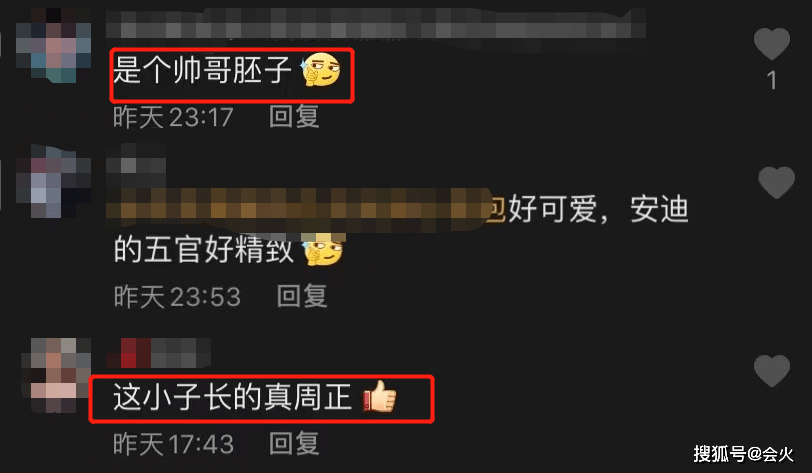This screenshot has width=812, height=473.
Task: Like the 是个帅哥胚子 comment with heart
Action: pos(772,44)
